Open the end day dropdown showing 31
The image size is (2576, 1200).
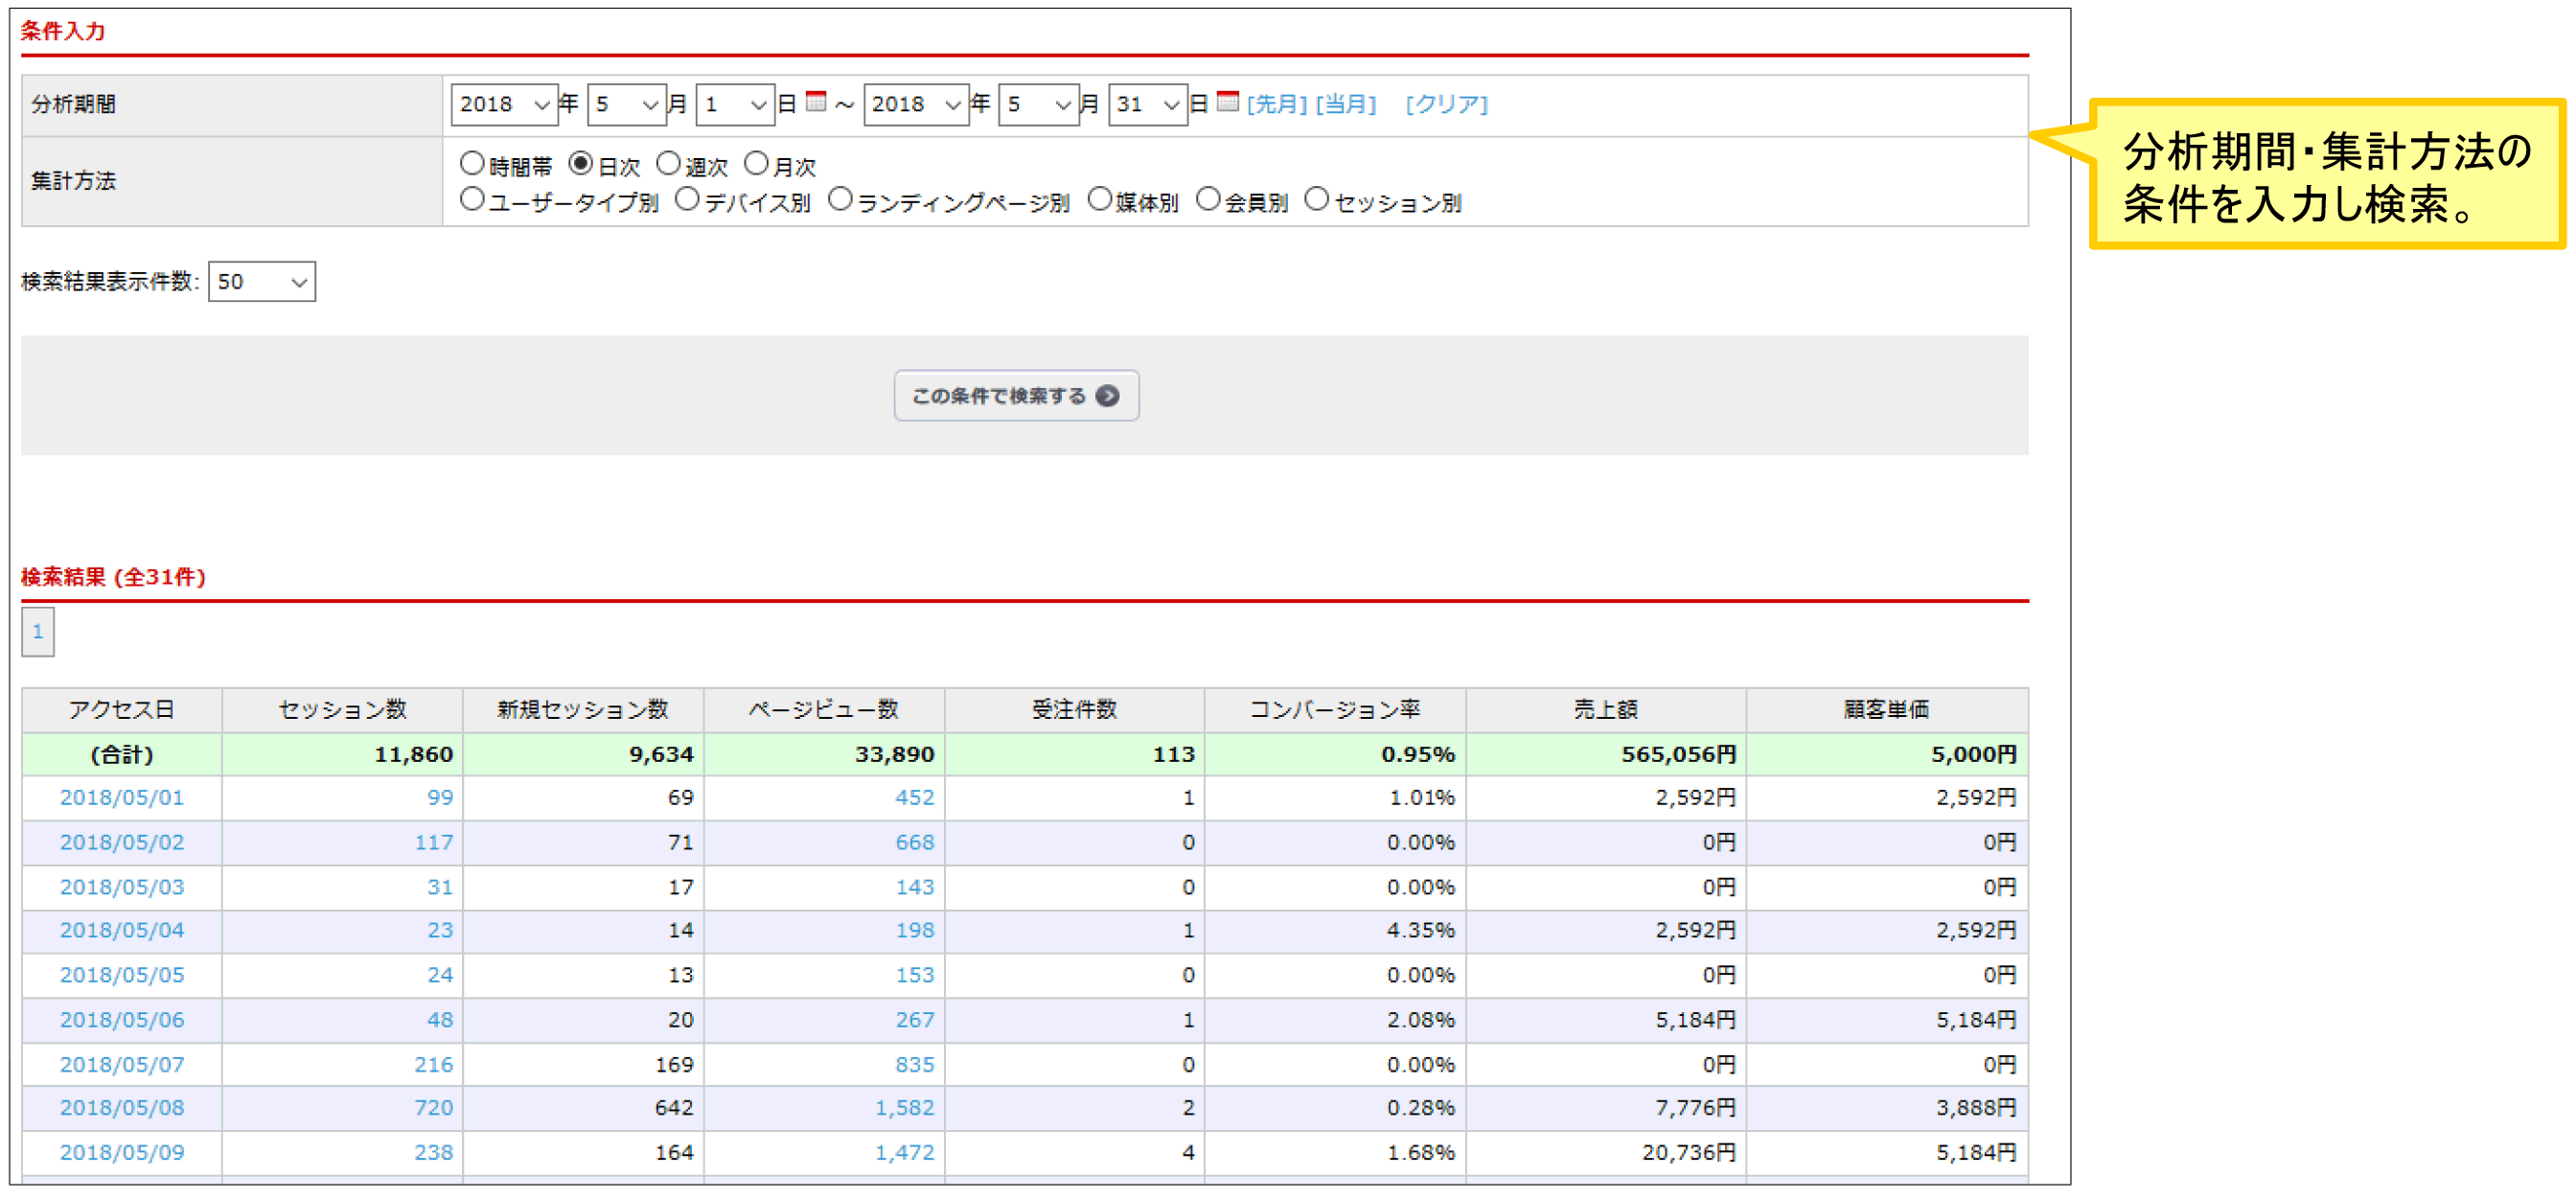(1147, 104)
